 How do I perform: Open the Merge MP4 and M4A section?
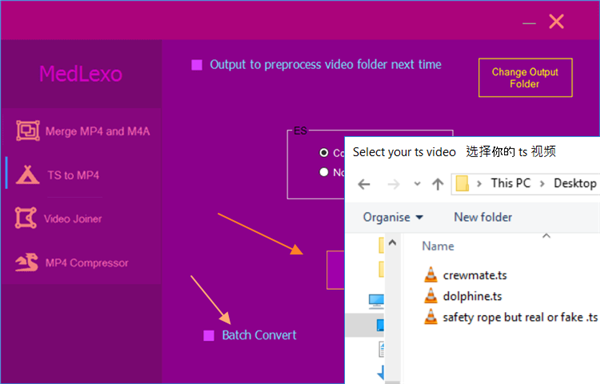81,131
